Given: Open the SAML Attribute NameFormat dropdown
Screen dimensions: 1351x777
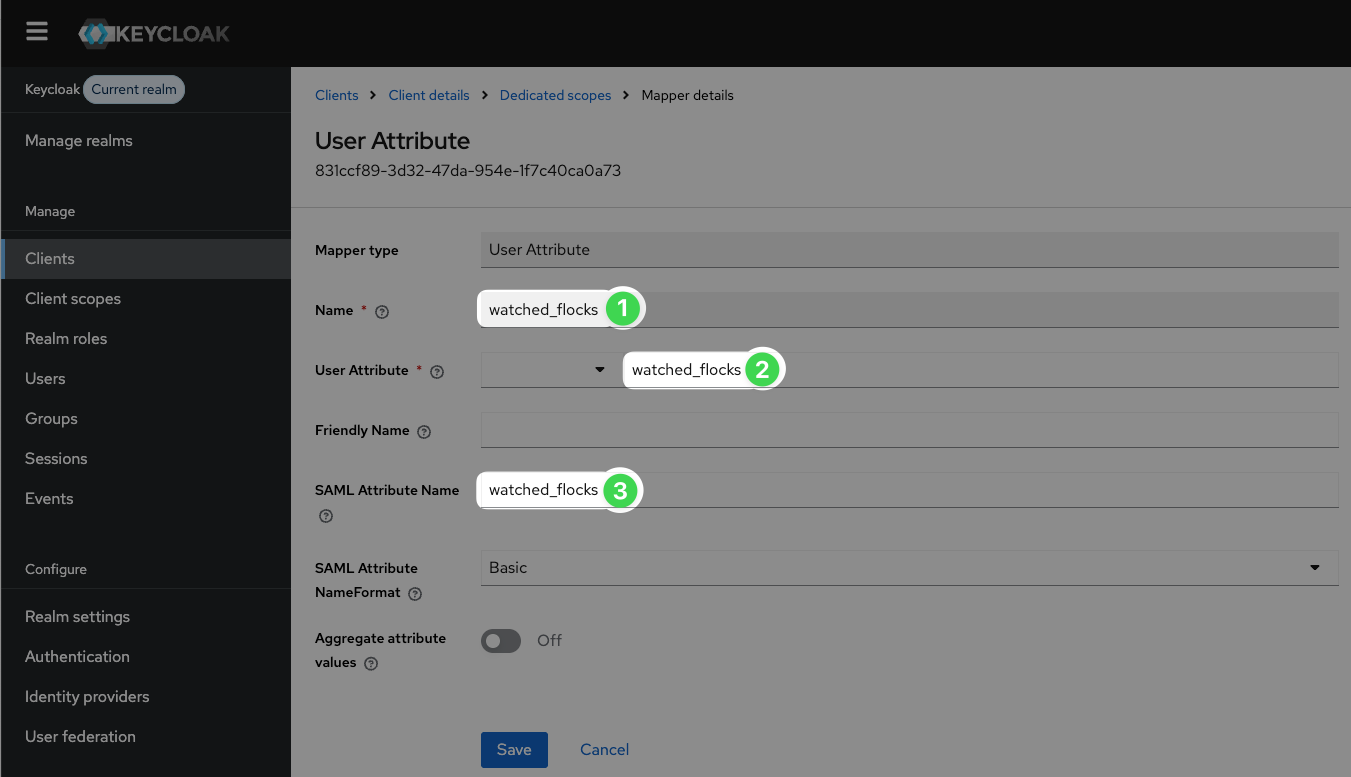Looking at the screenshot, I should pyautogui.click(x=909, y=568).
